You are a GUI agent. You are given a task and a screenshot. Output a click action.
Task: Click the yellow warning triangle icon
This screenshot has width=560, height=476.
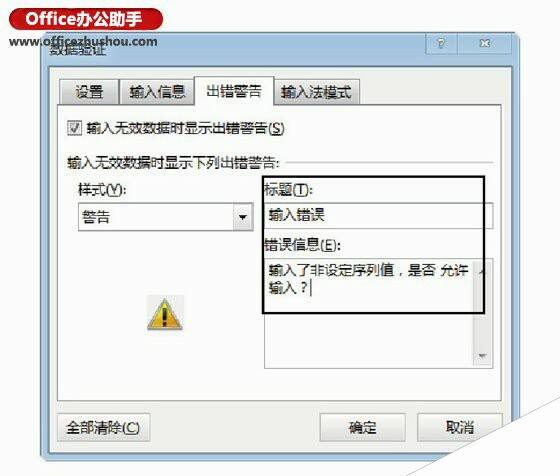pyautogui.click(x=165, y=314)
